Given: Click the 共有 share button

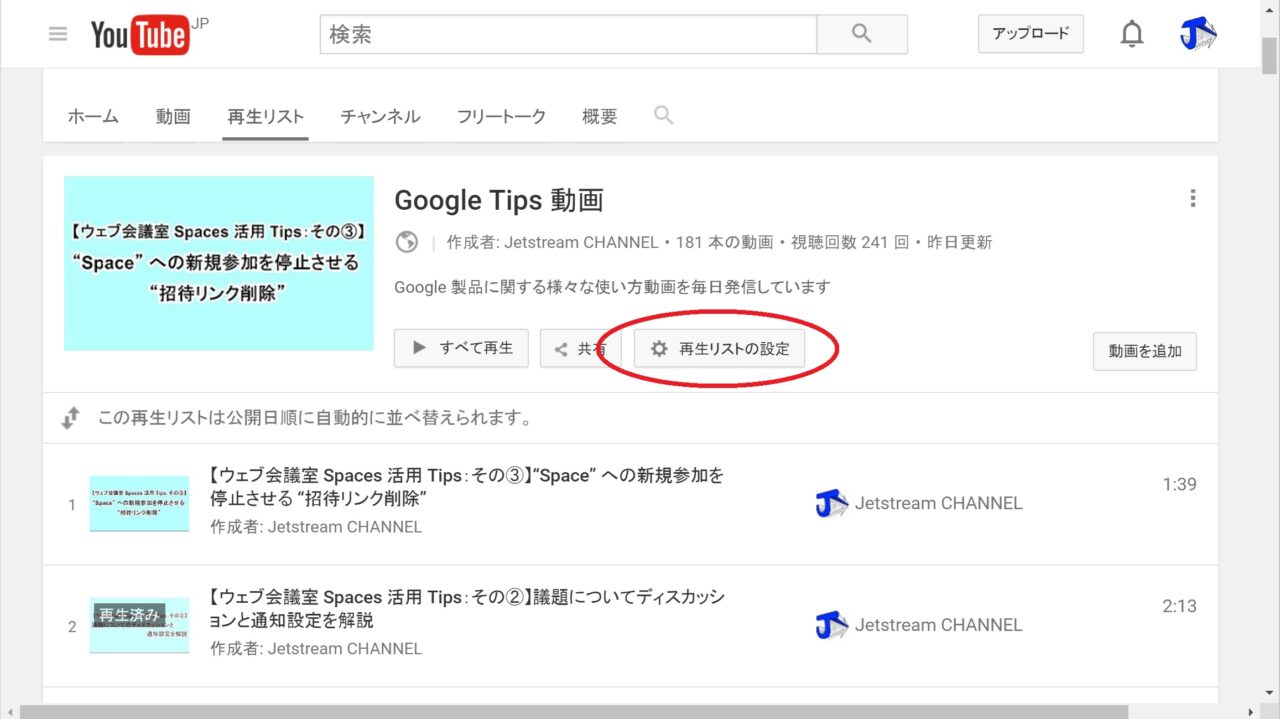Looking at the screenshot, I should [x=580, y=349].
